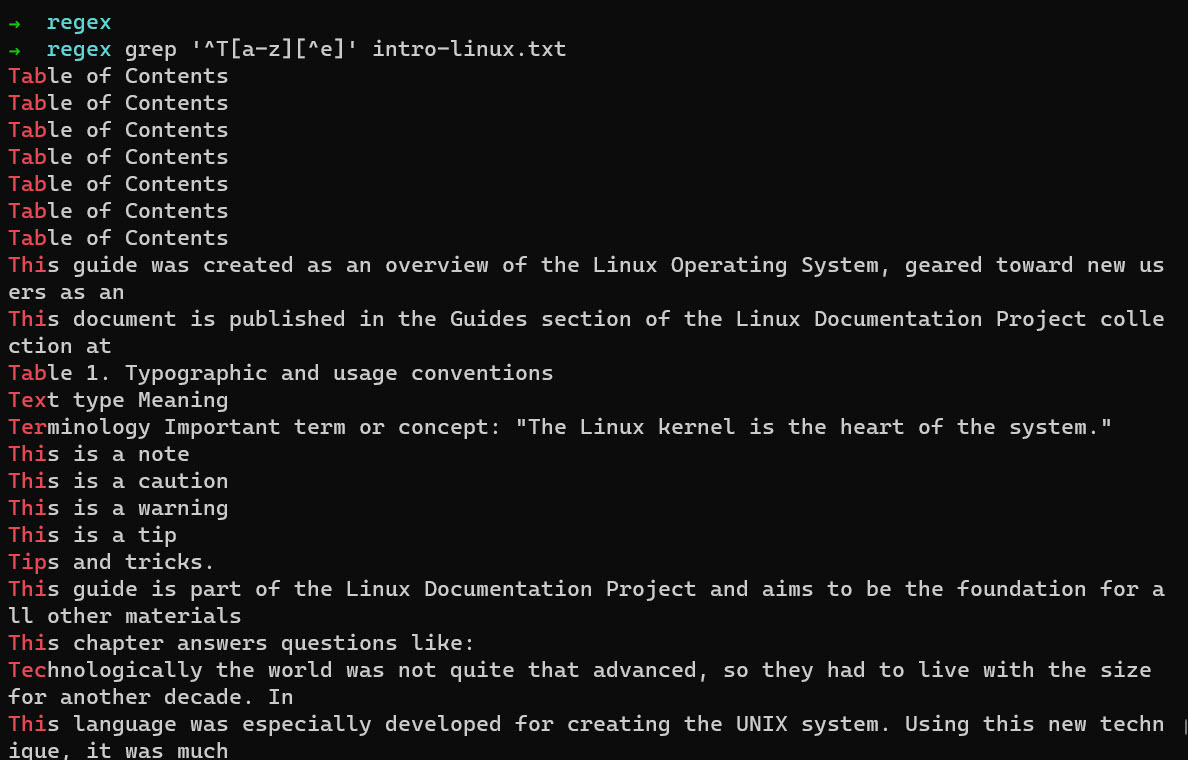Viewport: 1188px width, 760px height.
Task: Click the 'This is a caution' line
Action: pyautogui.click(x=118, y=481)
